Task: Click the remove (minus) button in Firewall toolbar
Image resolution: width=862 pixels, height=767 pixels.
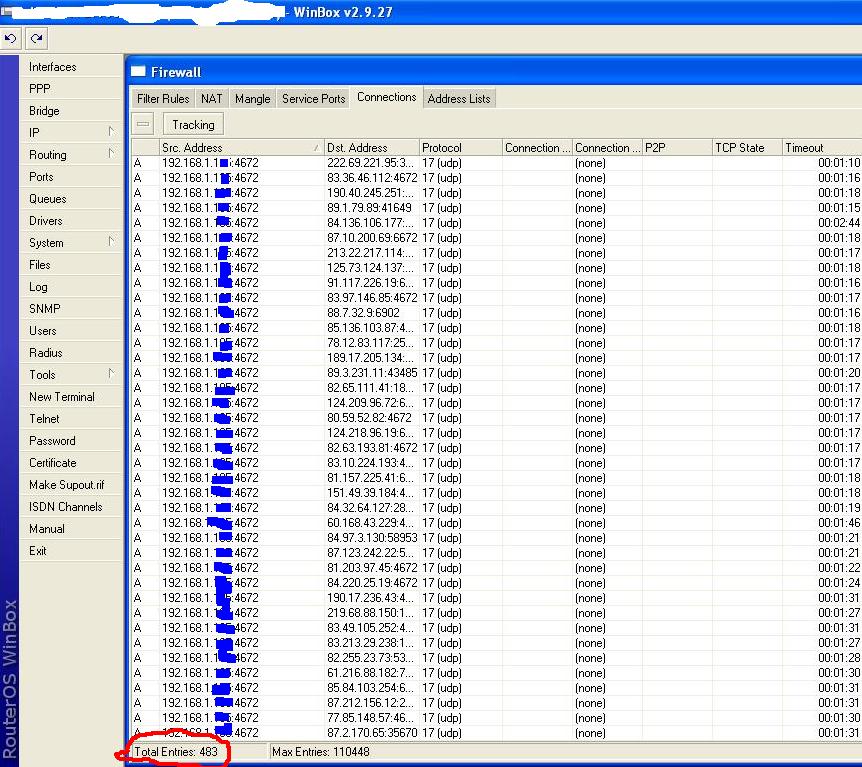Action: tap(143, 125)
